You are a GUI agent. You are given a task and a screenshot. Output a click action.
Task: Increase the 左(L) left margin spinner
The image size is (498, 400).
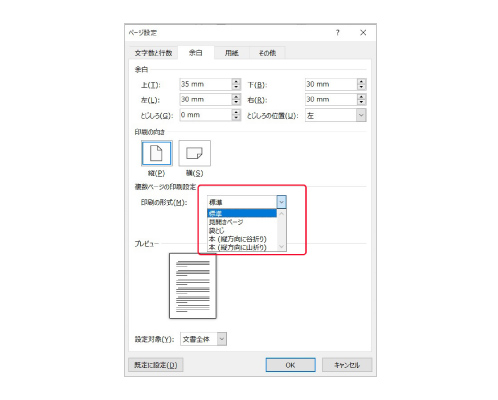[236, 97]
